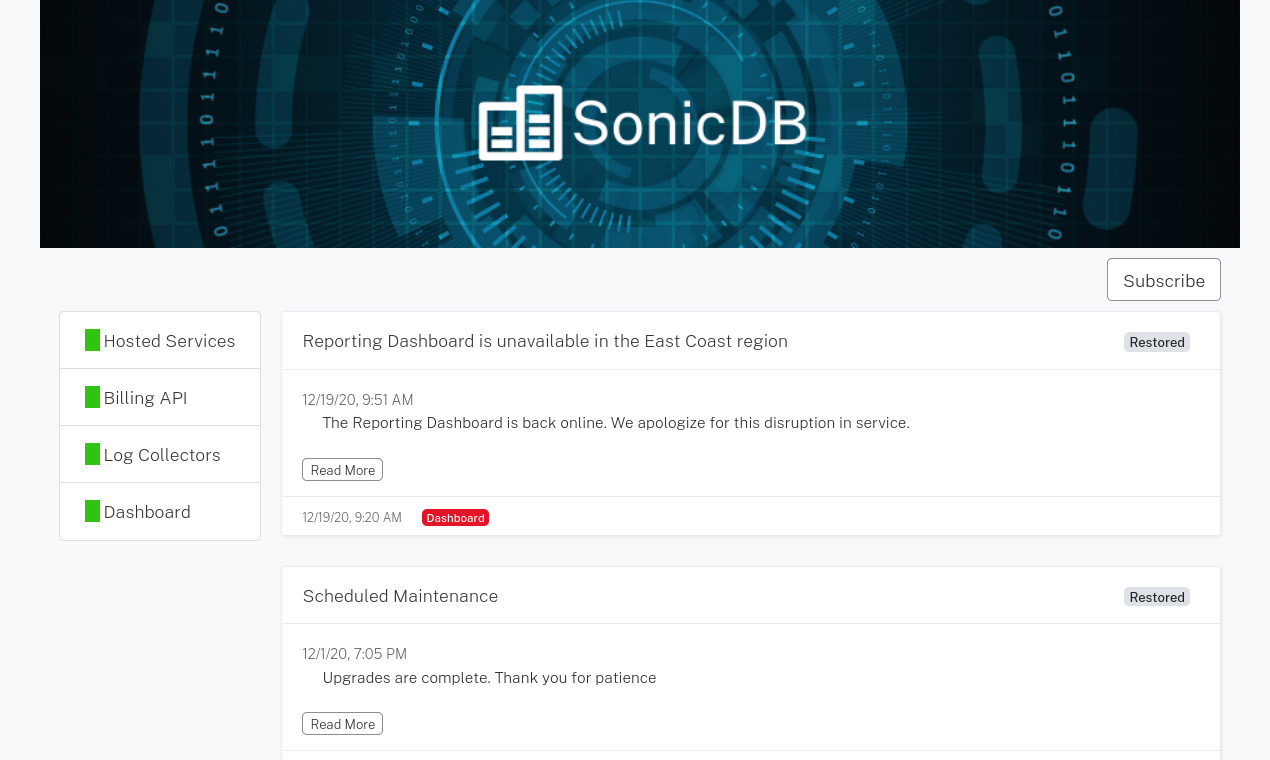Click Read More under Reporting Dashboard update
Screen dimensions: 1270x760
tap(342, 470)
